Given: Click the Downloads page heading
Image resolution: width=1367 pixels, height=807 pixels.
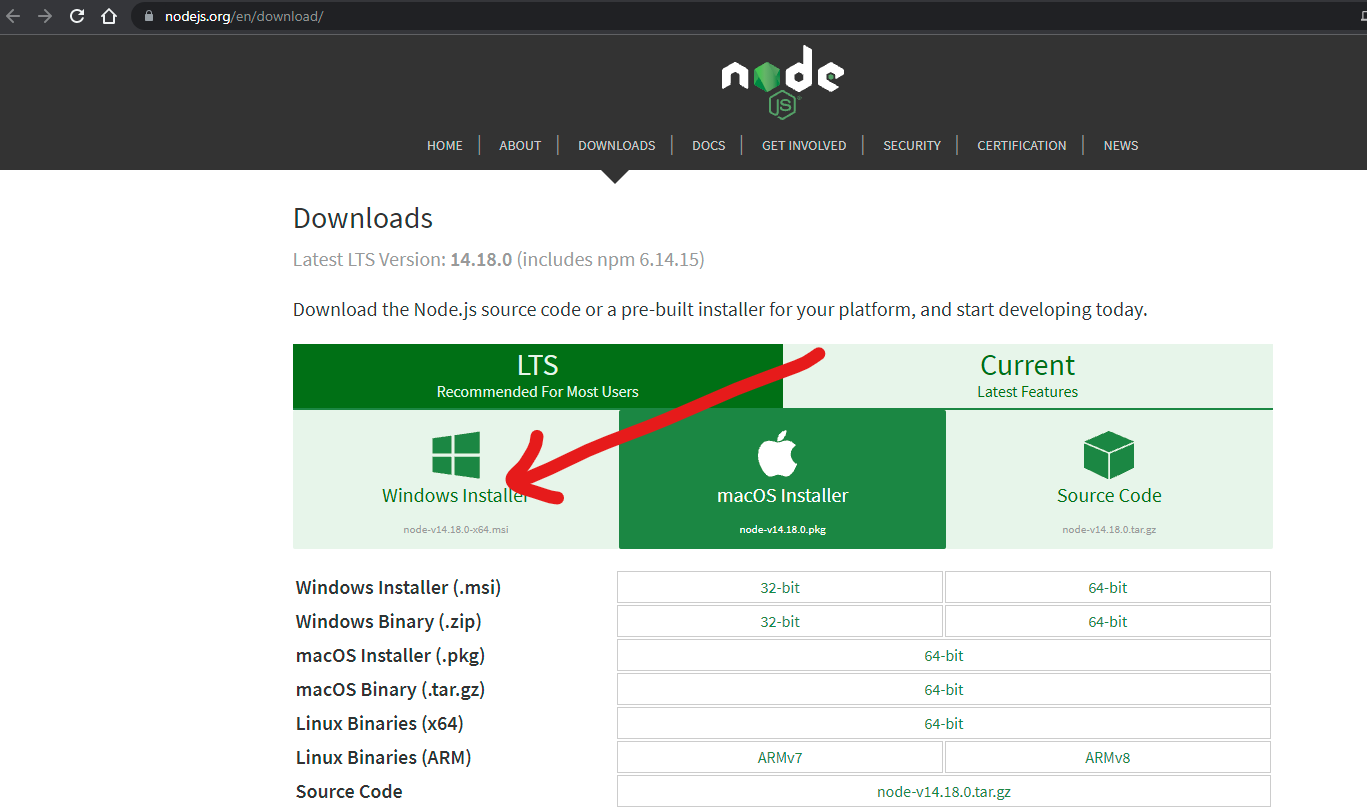Looking at the screenshot, I should coord(363,218).
